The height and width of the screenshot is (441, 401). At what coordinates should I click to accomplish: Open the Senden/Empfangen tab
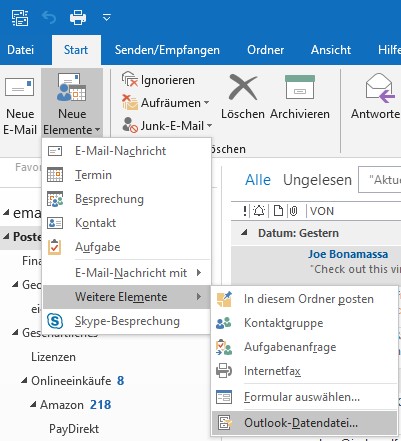[167, 50]
